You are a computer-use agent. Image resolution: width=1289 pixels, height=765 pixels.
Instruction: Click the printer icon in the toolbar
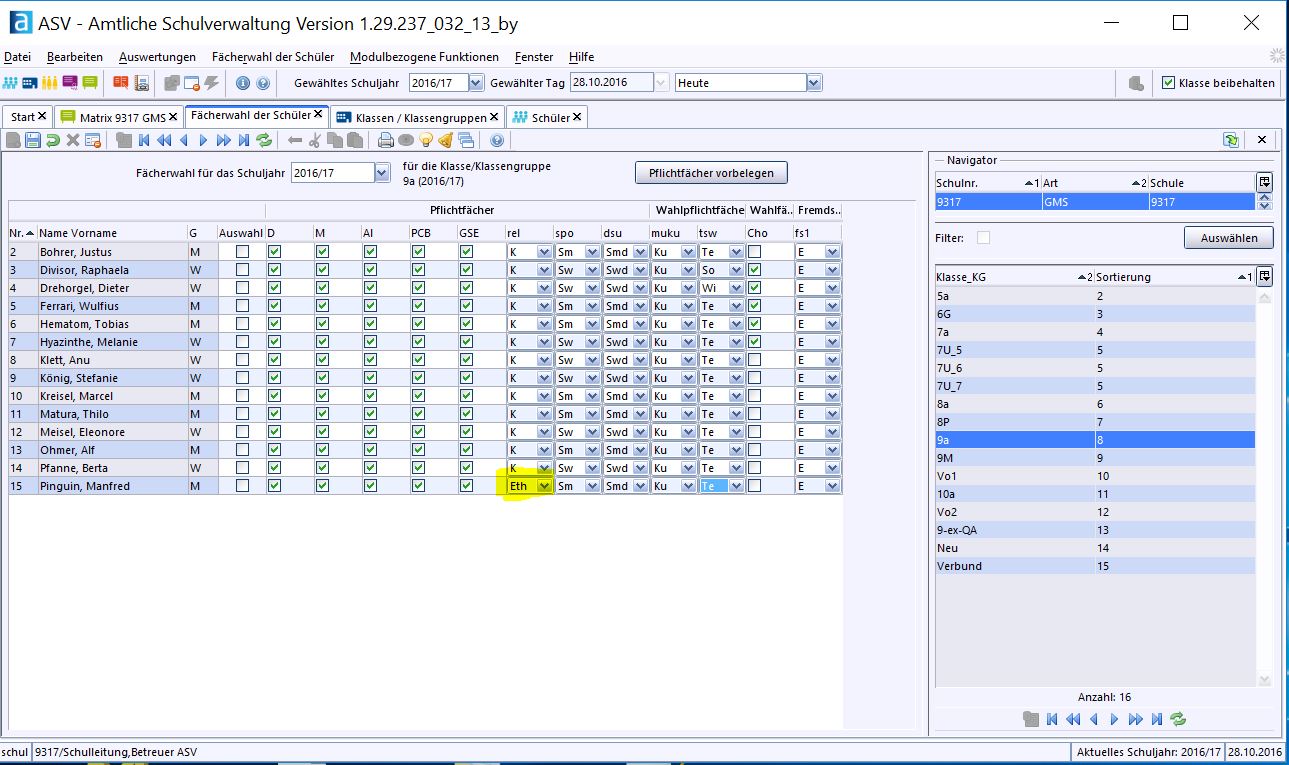click(386, 141)
